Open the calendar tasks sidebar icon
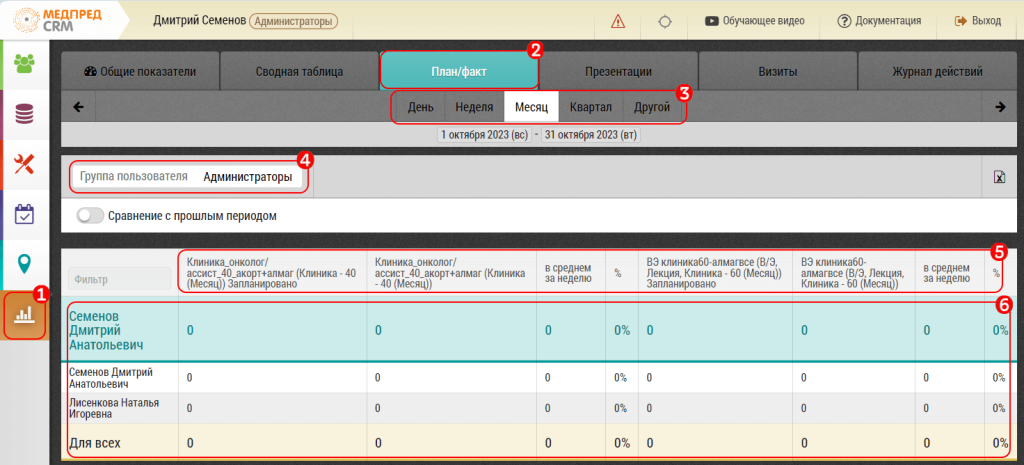Viewport: 1024px width, 465px height. tap(24, 213)
